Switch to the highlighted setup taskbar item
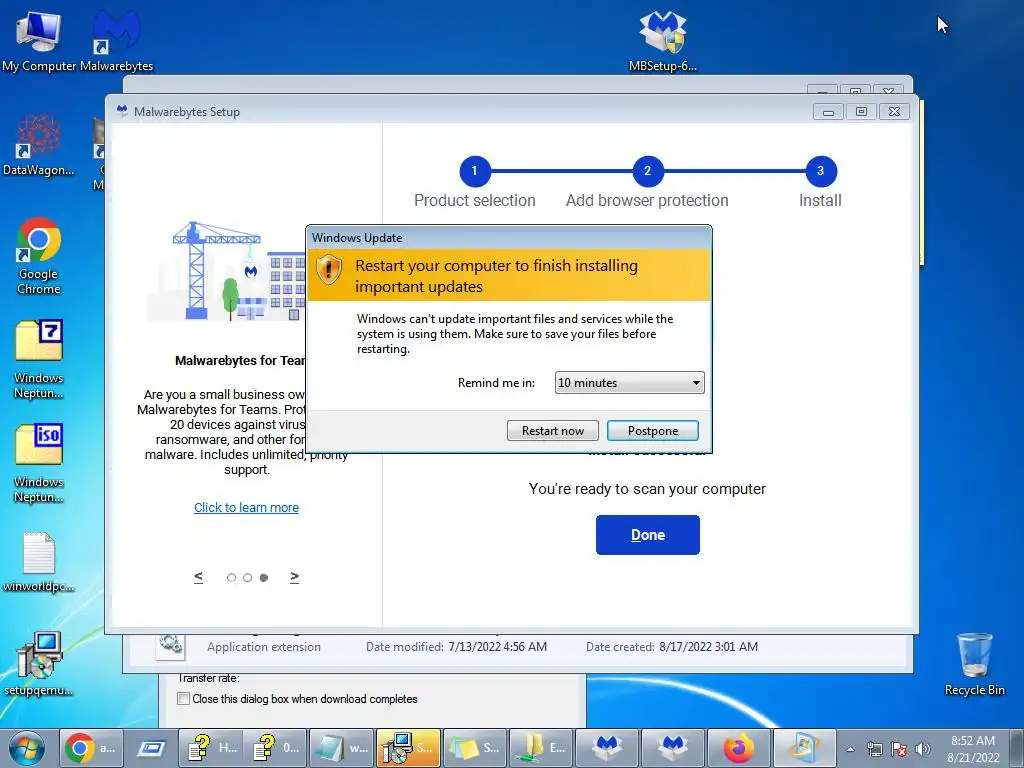This screenshot has width=1024, height=768. [408, 748]
